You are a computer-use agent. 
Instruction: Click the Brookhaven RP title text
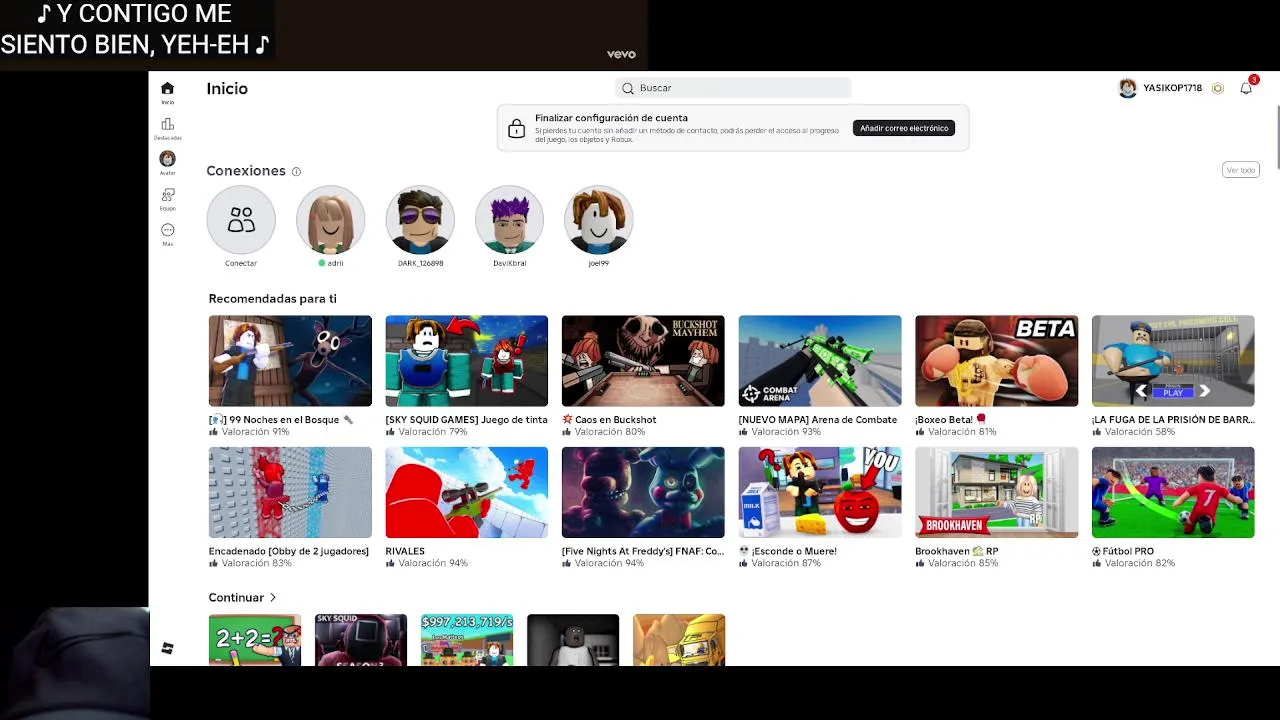[x=957, y=551]
